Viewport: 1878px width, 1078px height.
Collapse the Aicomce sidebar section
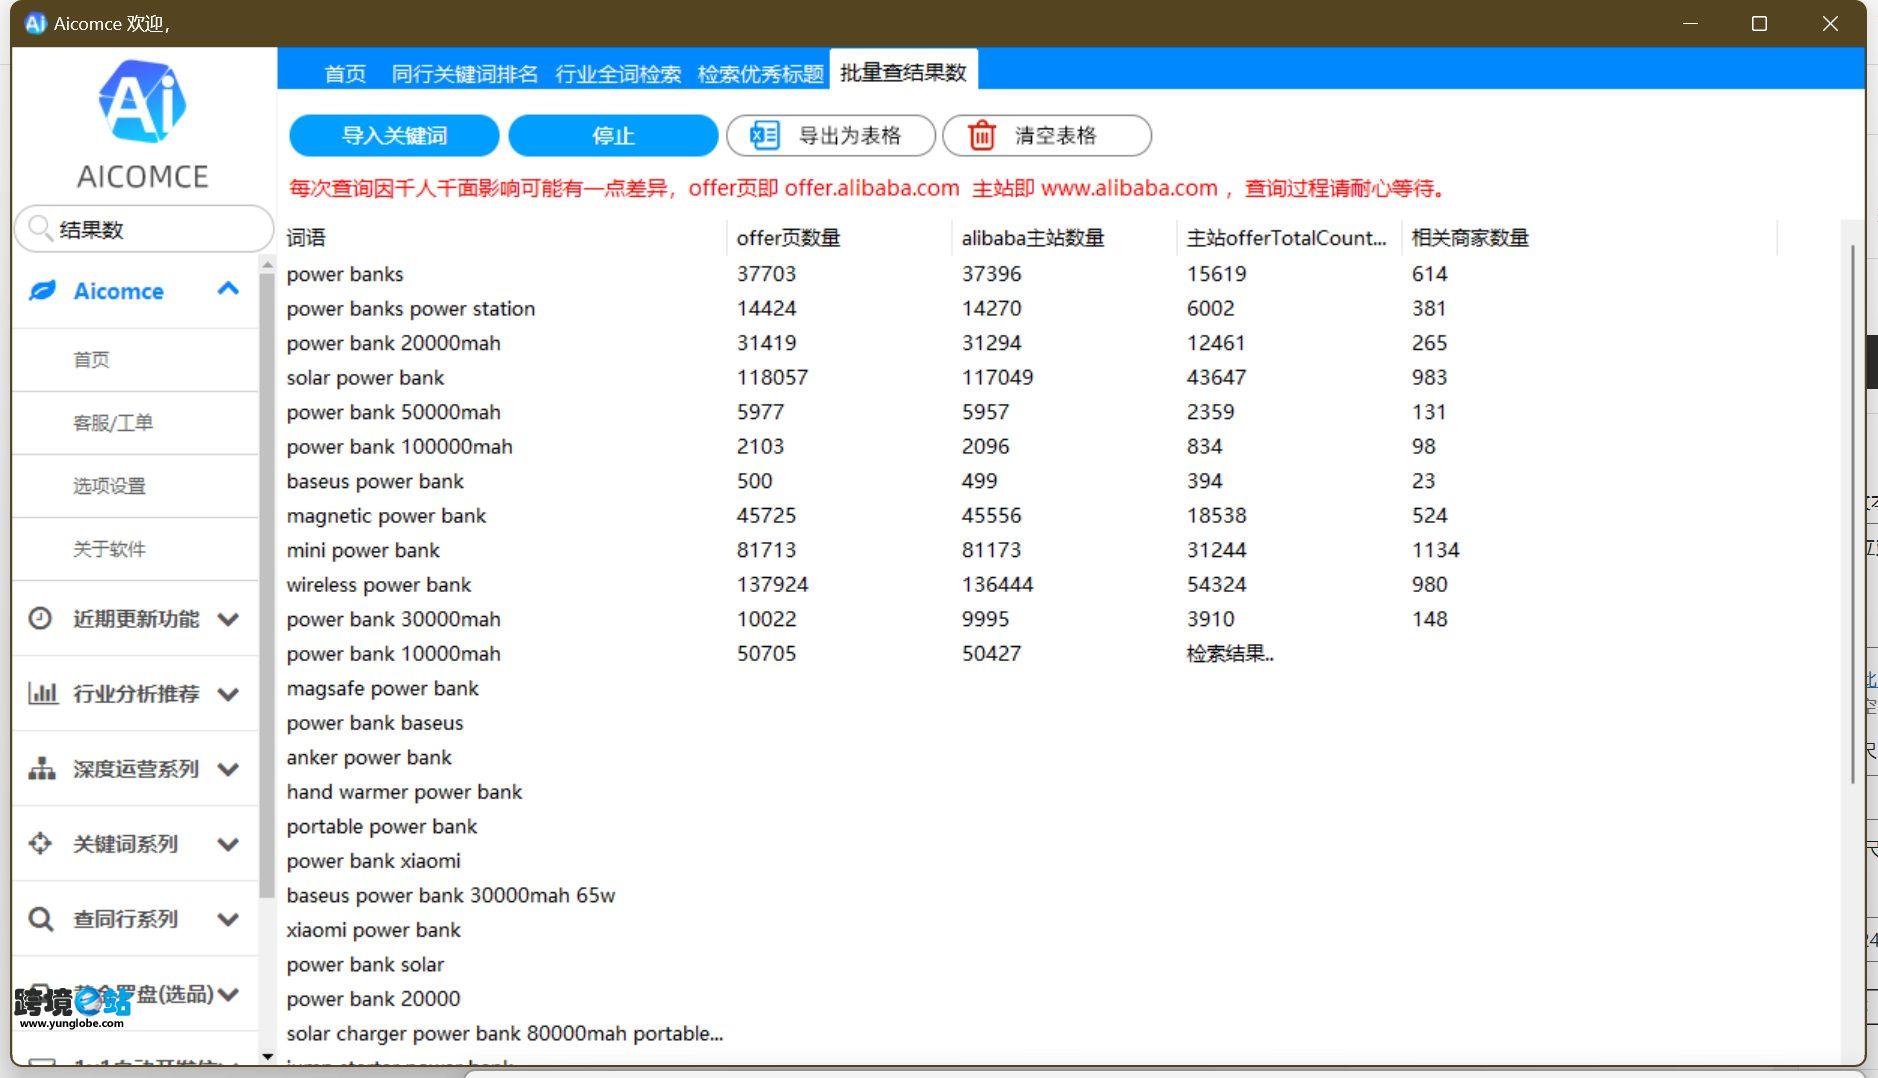pyautogui.click(x=228, y=290)
